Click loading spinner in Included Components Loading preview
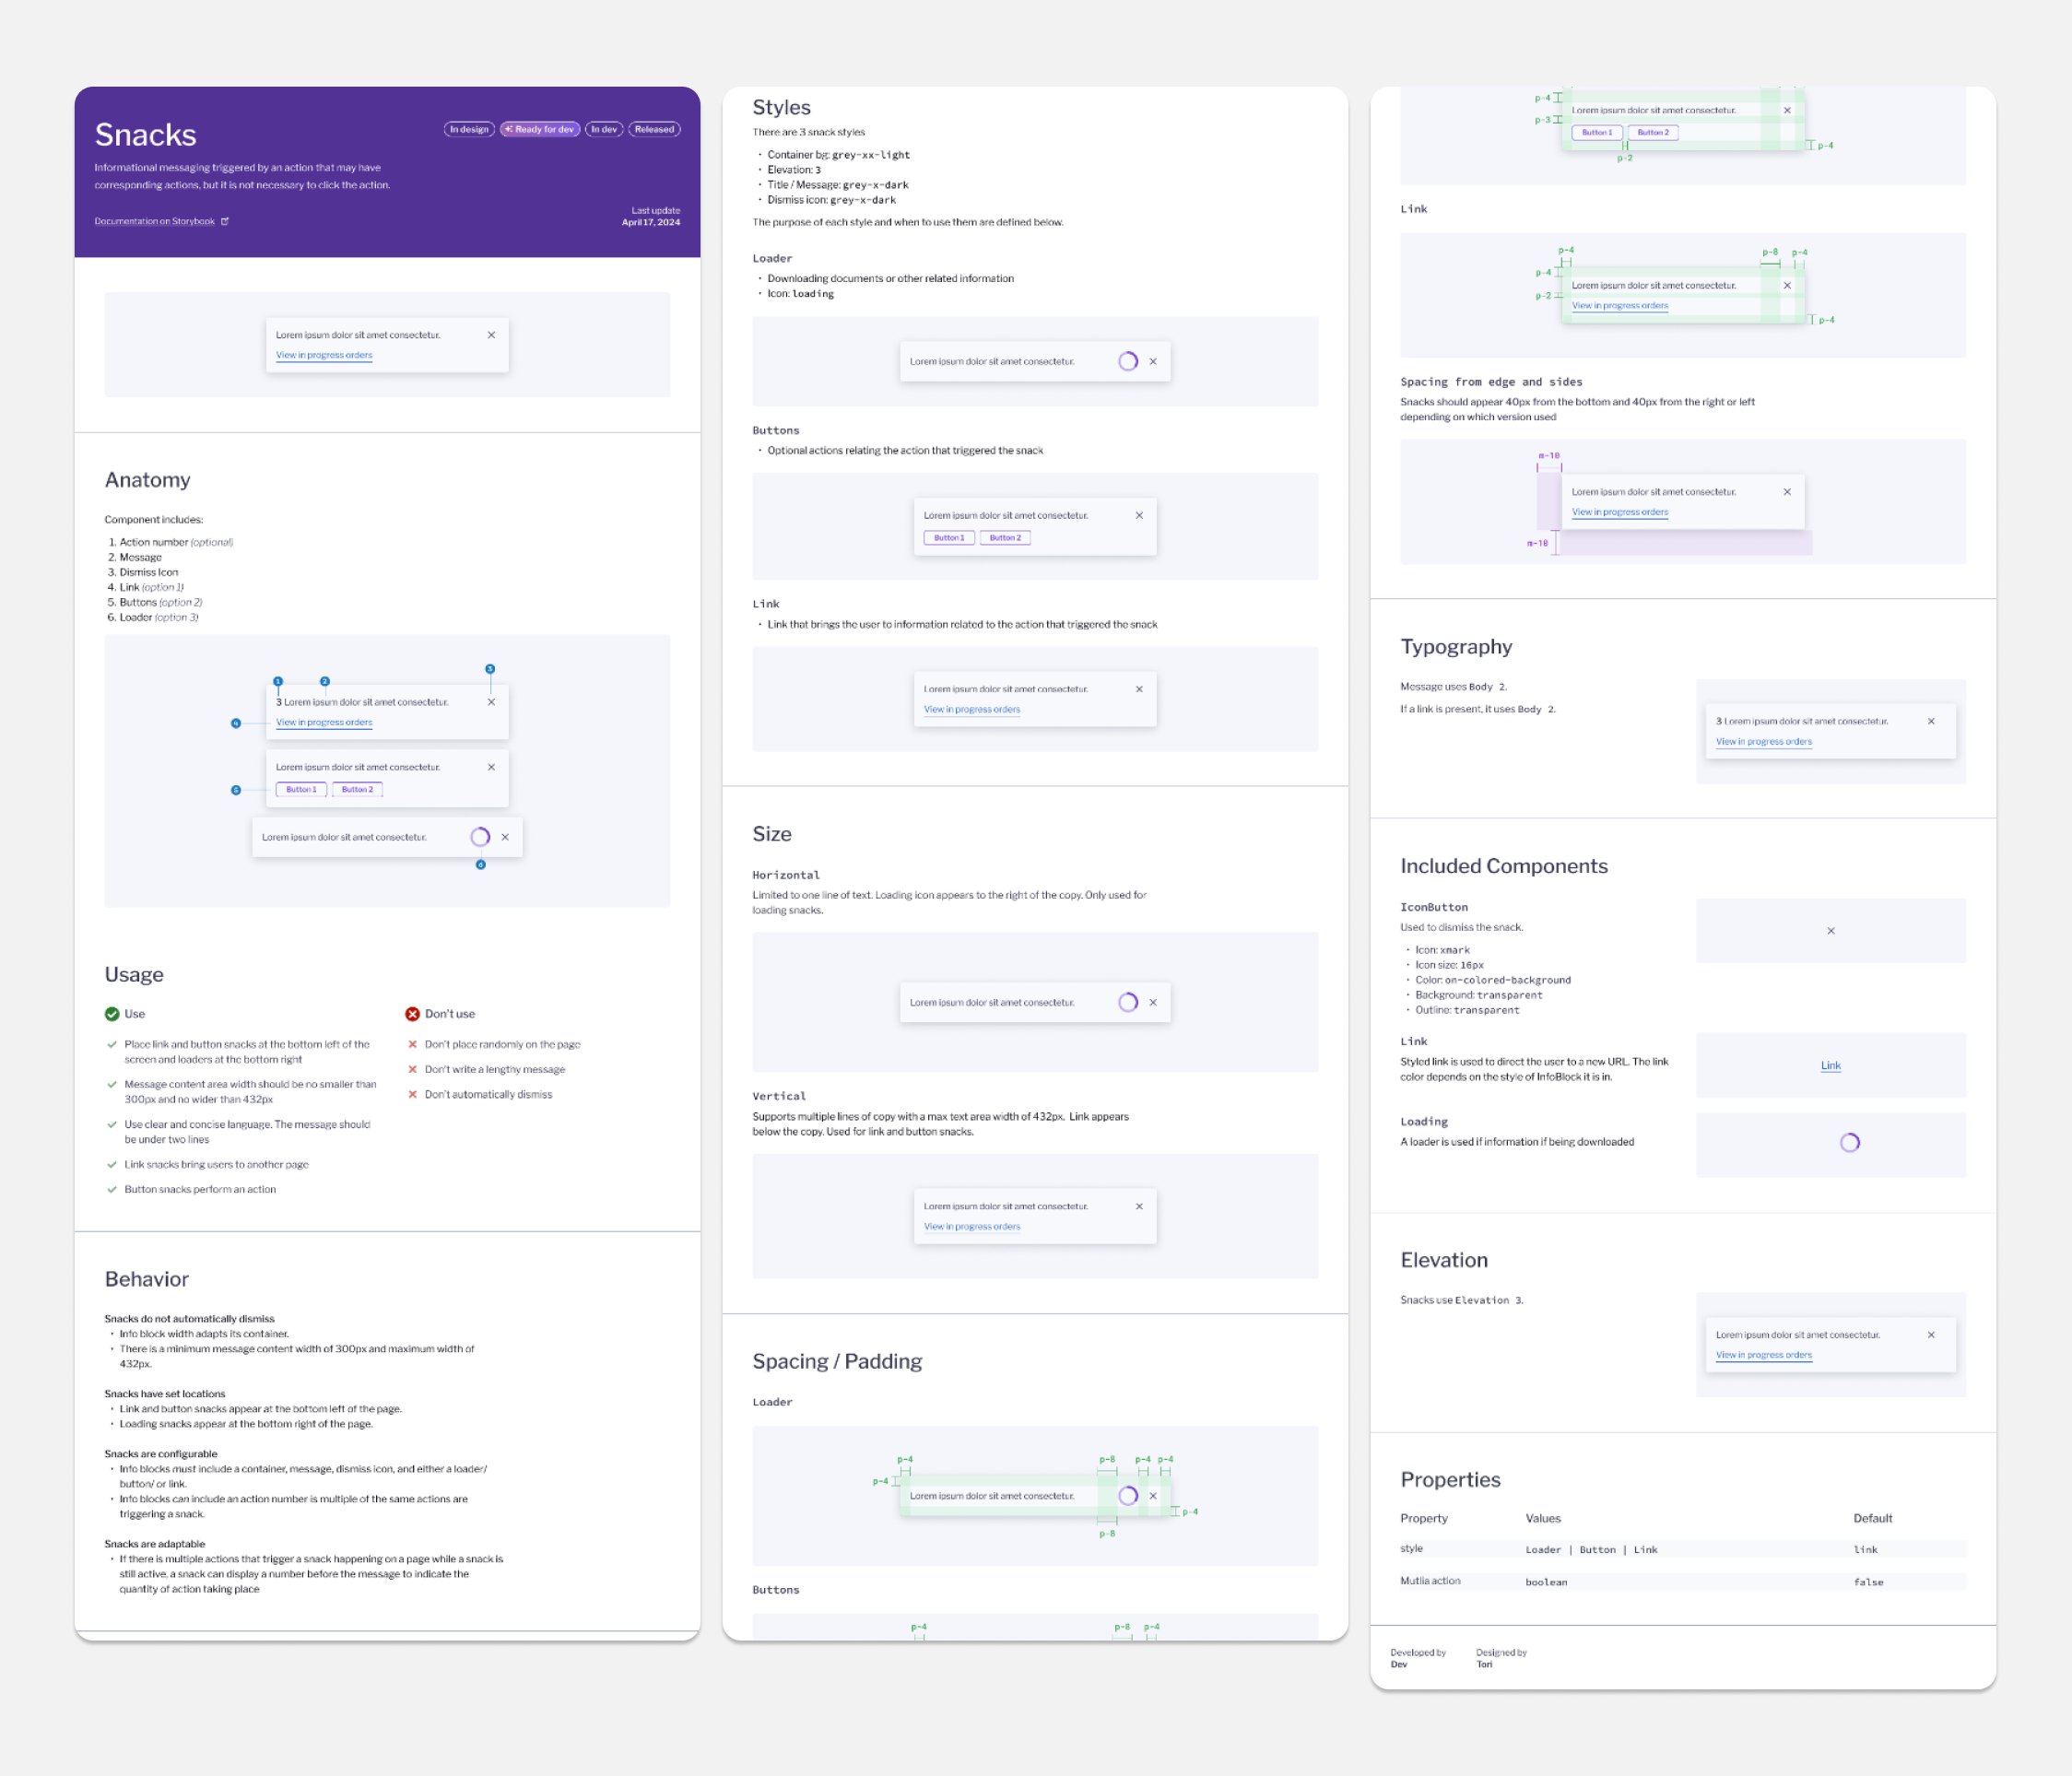2072x1776 pixels. click(x=1850, y=1143)
